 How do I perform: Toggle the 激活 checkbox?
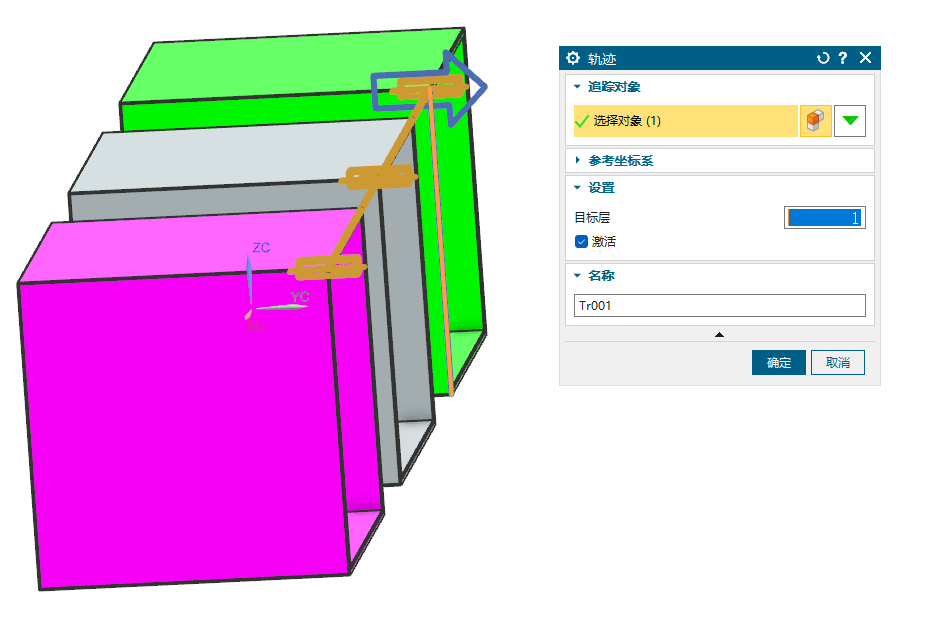point(581,241)
